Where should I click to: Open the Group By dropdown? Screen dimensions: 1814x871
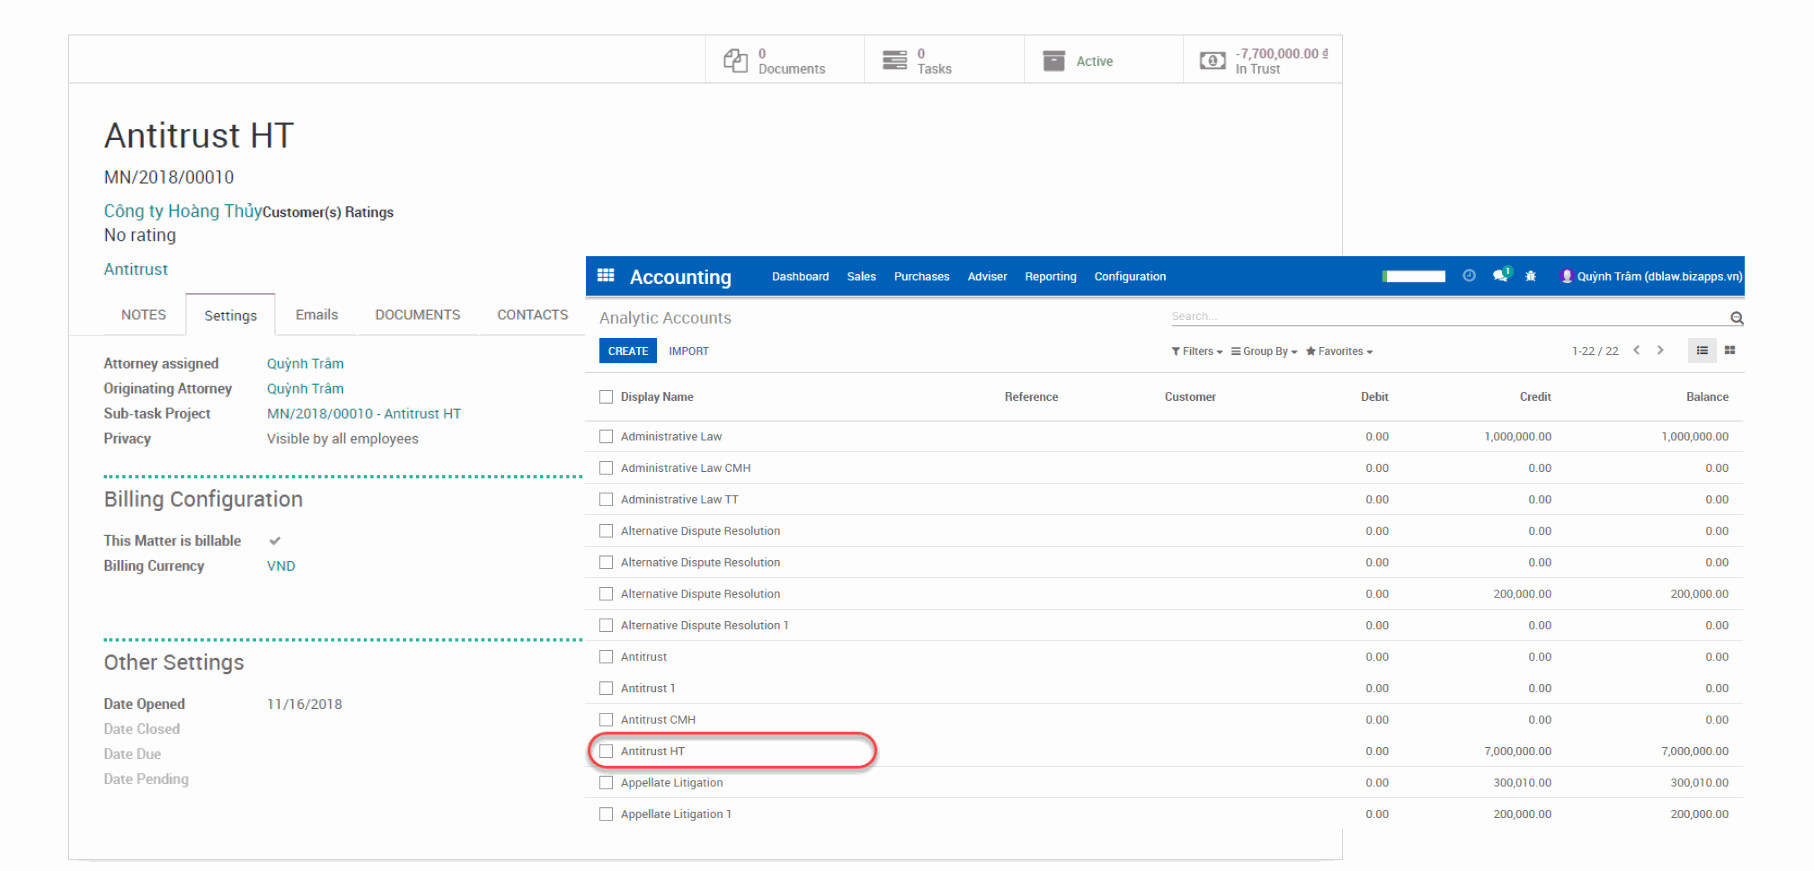click(1264, 351)
